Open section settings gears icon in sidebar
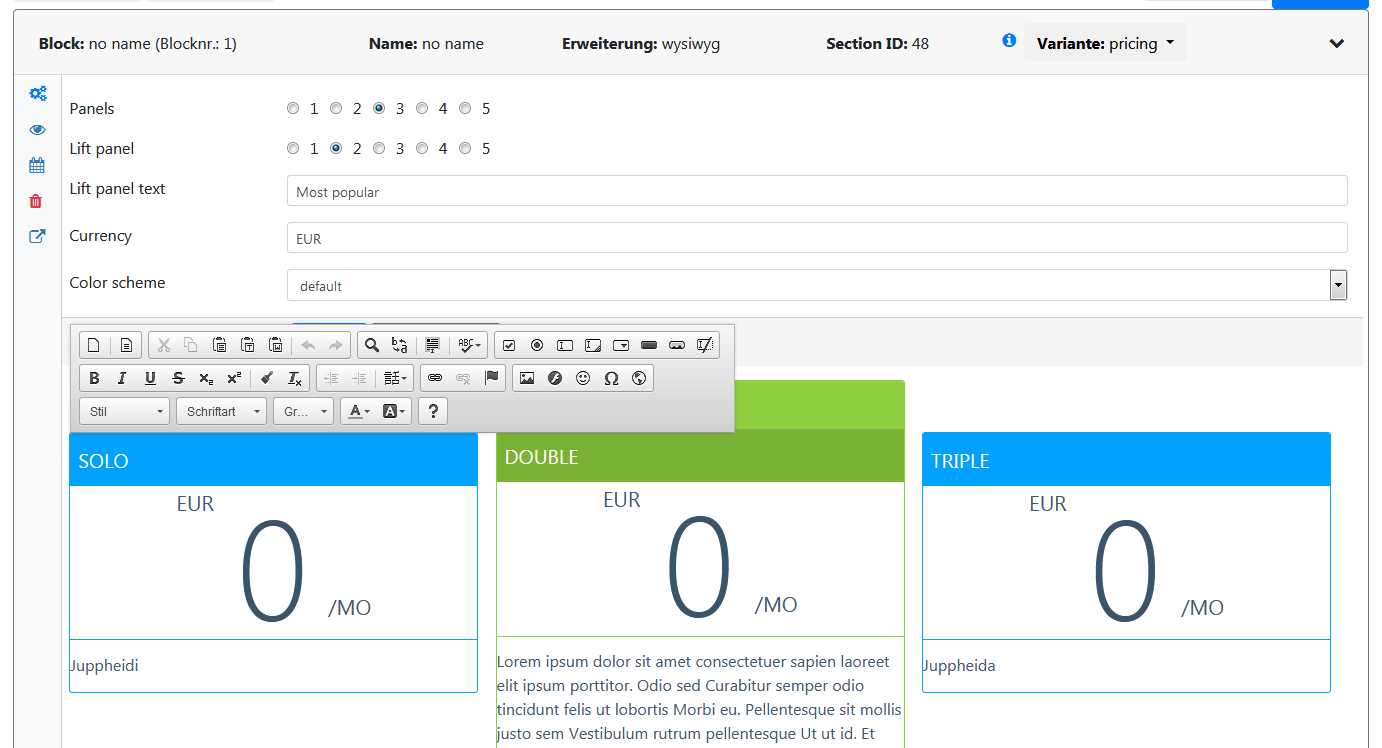1382x748 pixels. coord(37,94)
